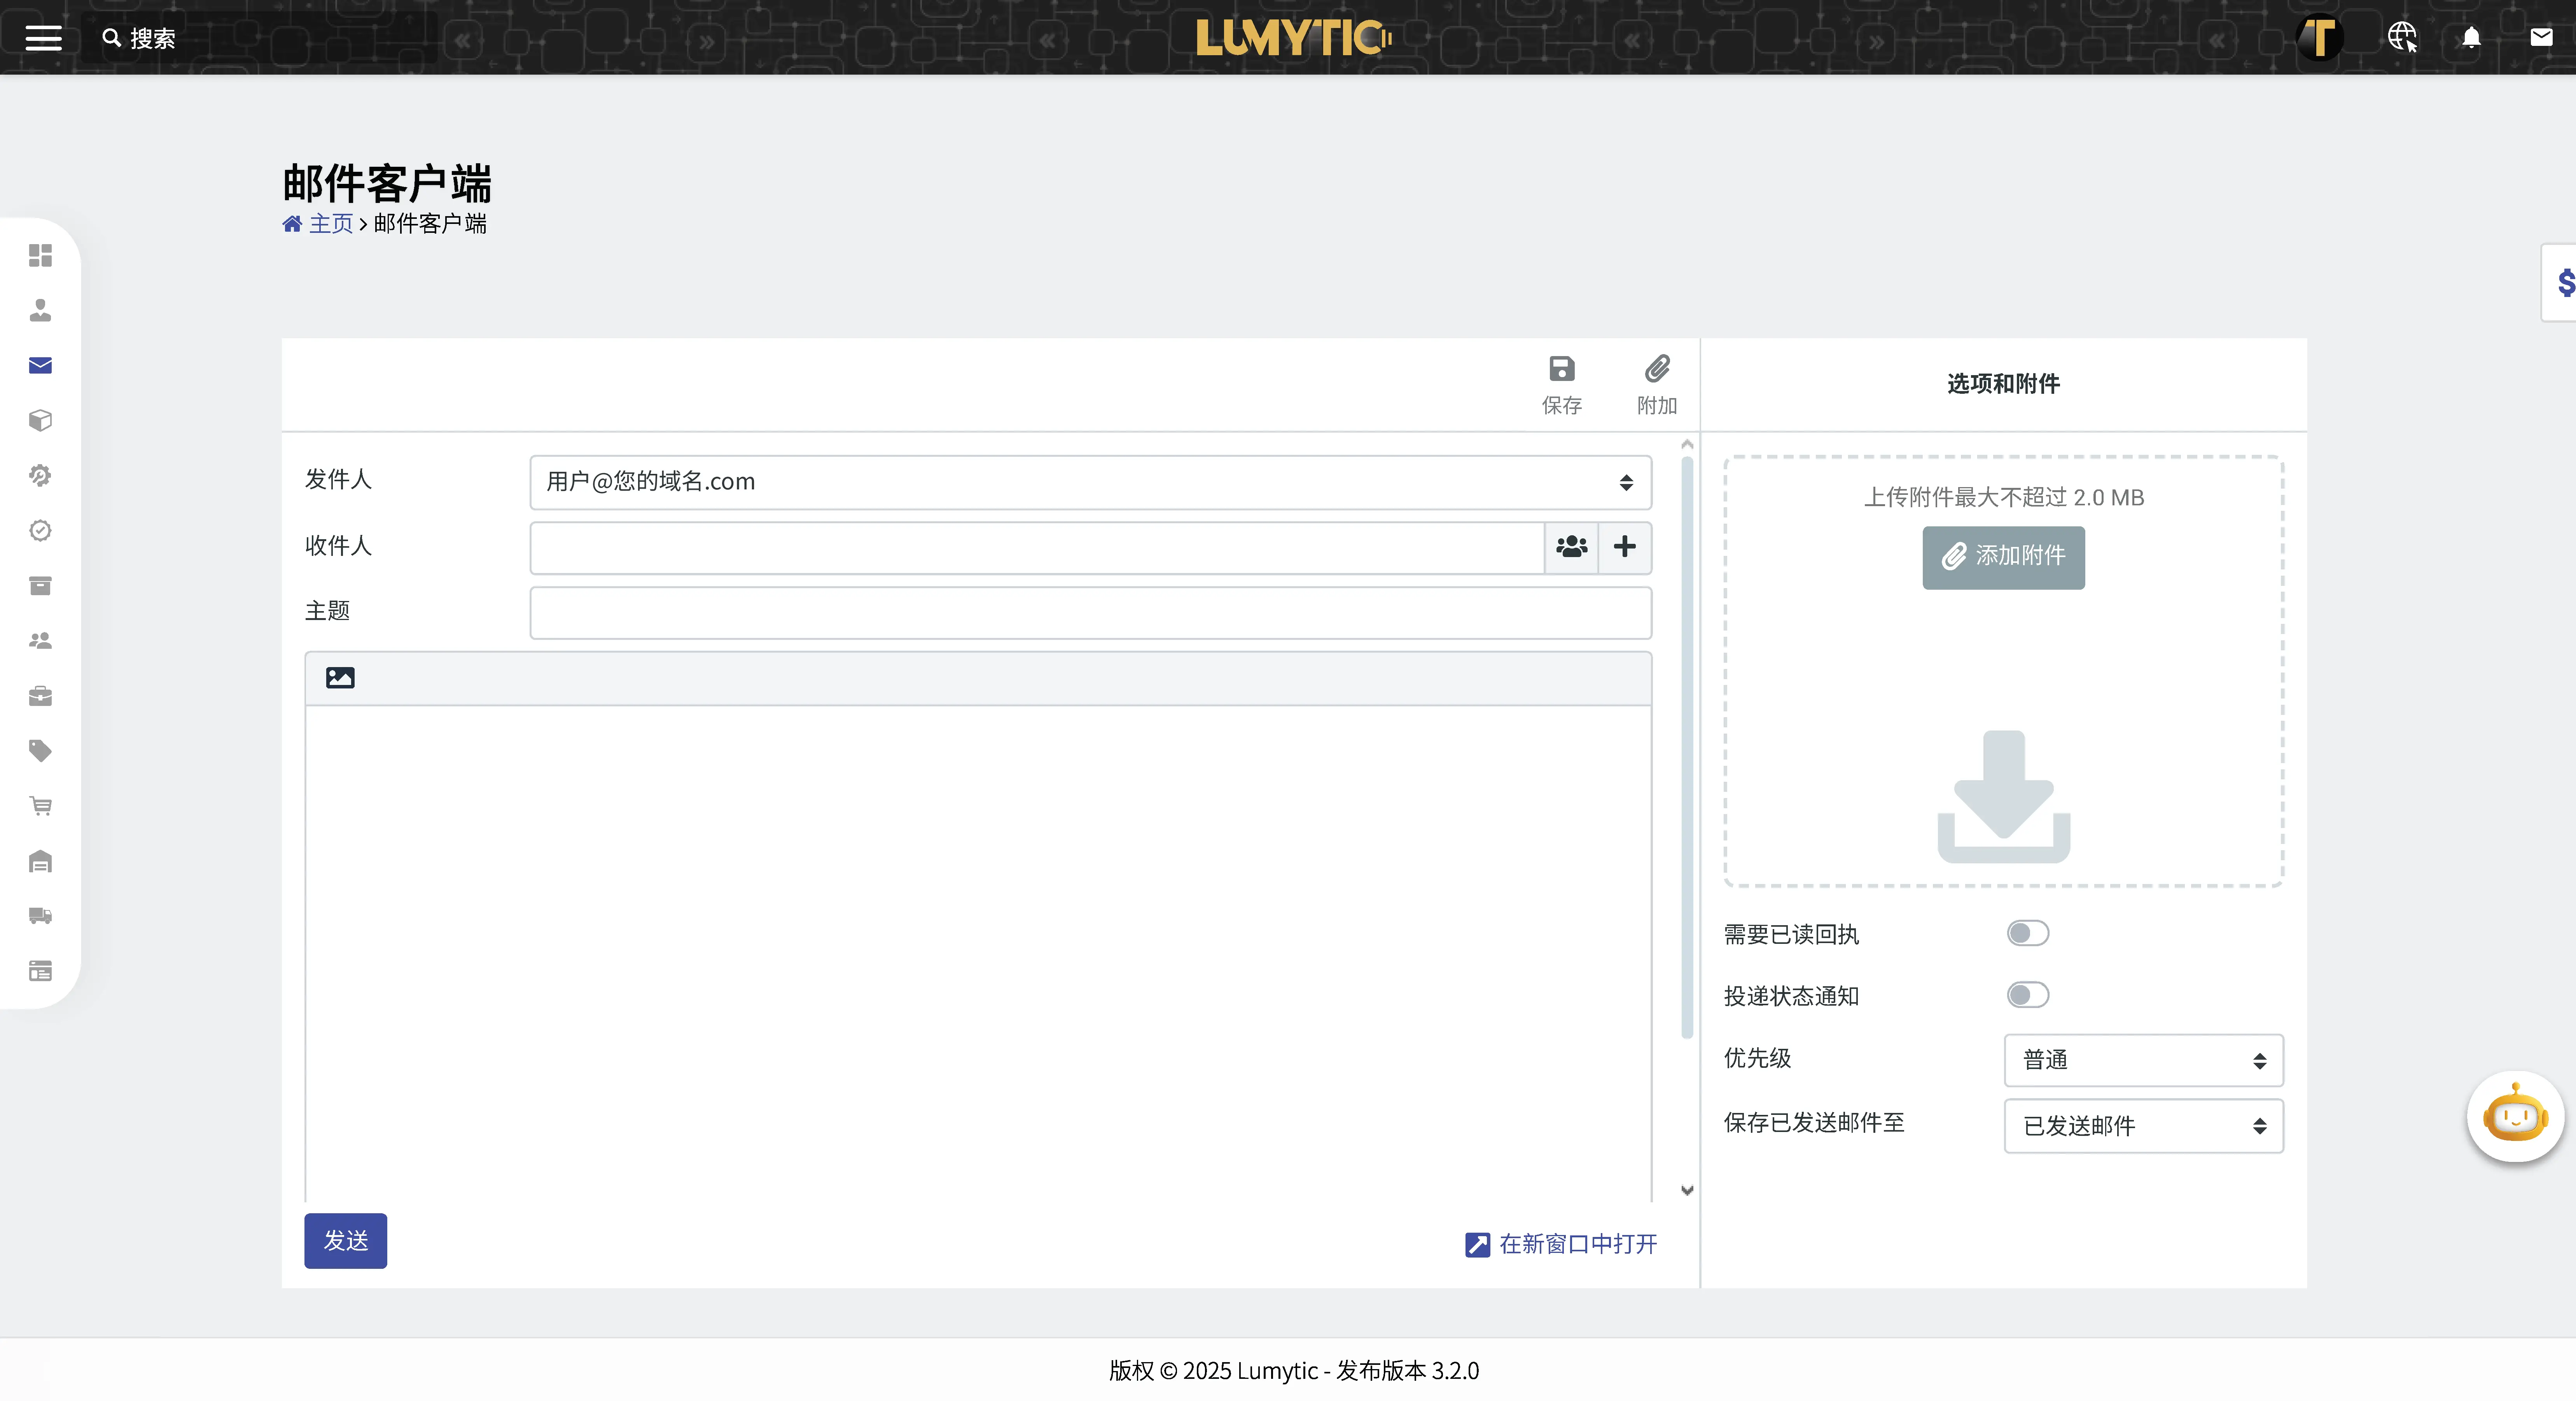This screenshot has width=2576, height=1401.
Task: Open the dashboard item in sidebar
Action: pyautogui.click(x=40, y=256)
